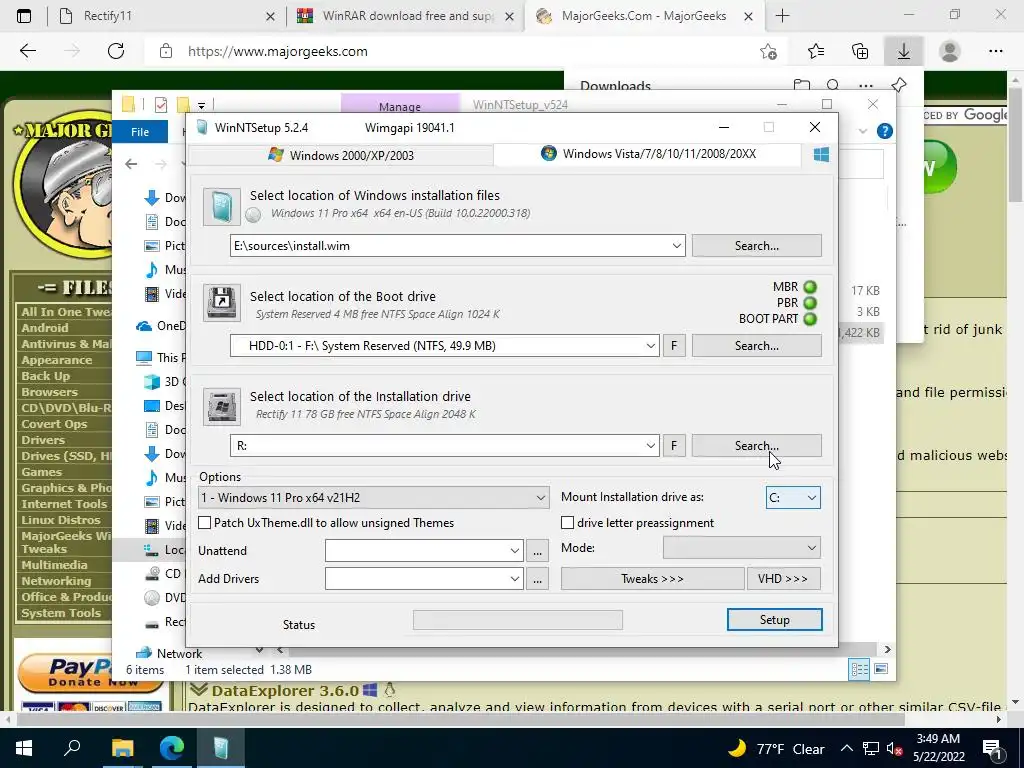Open File menu in Explorer window

click(x=140, y=131)
